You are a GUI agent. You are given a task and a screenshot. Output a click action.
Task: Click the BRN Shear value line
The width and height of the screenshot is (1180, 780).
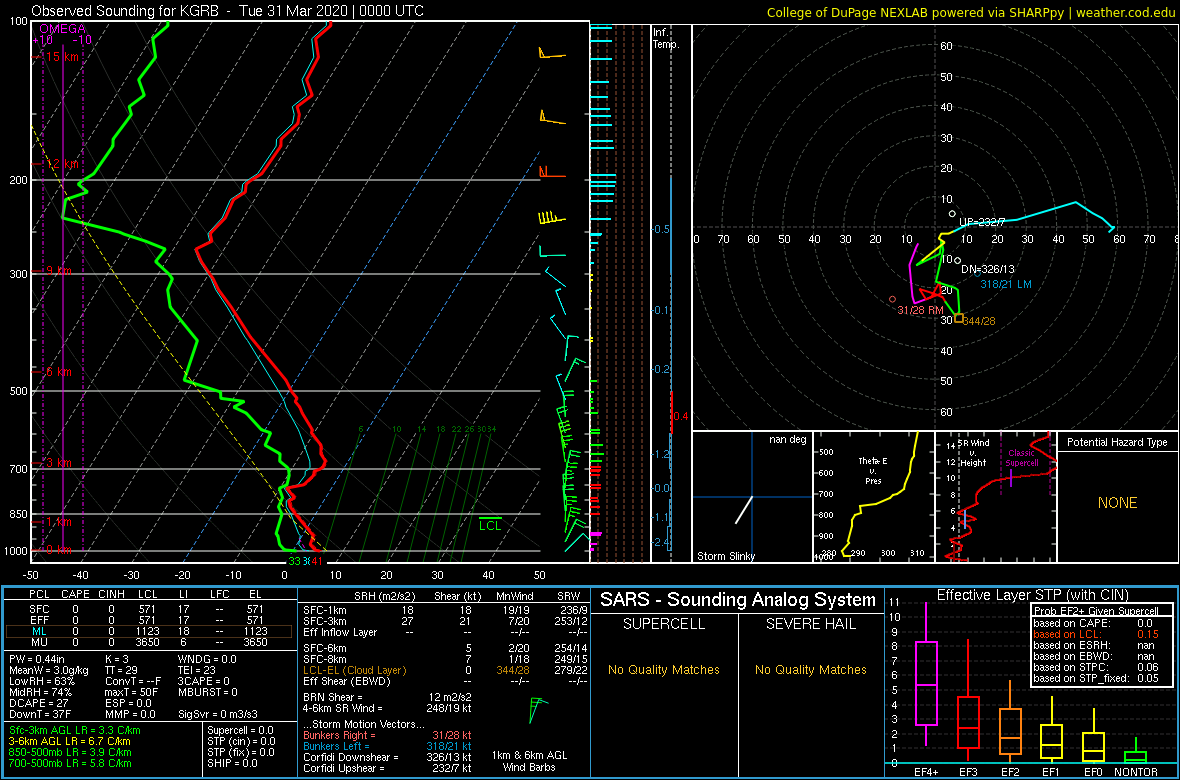click(388, 697)
